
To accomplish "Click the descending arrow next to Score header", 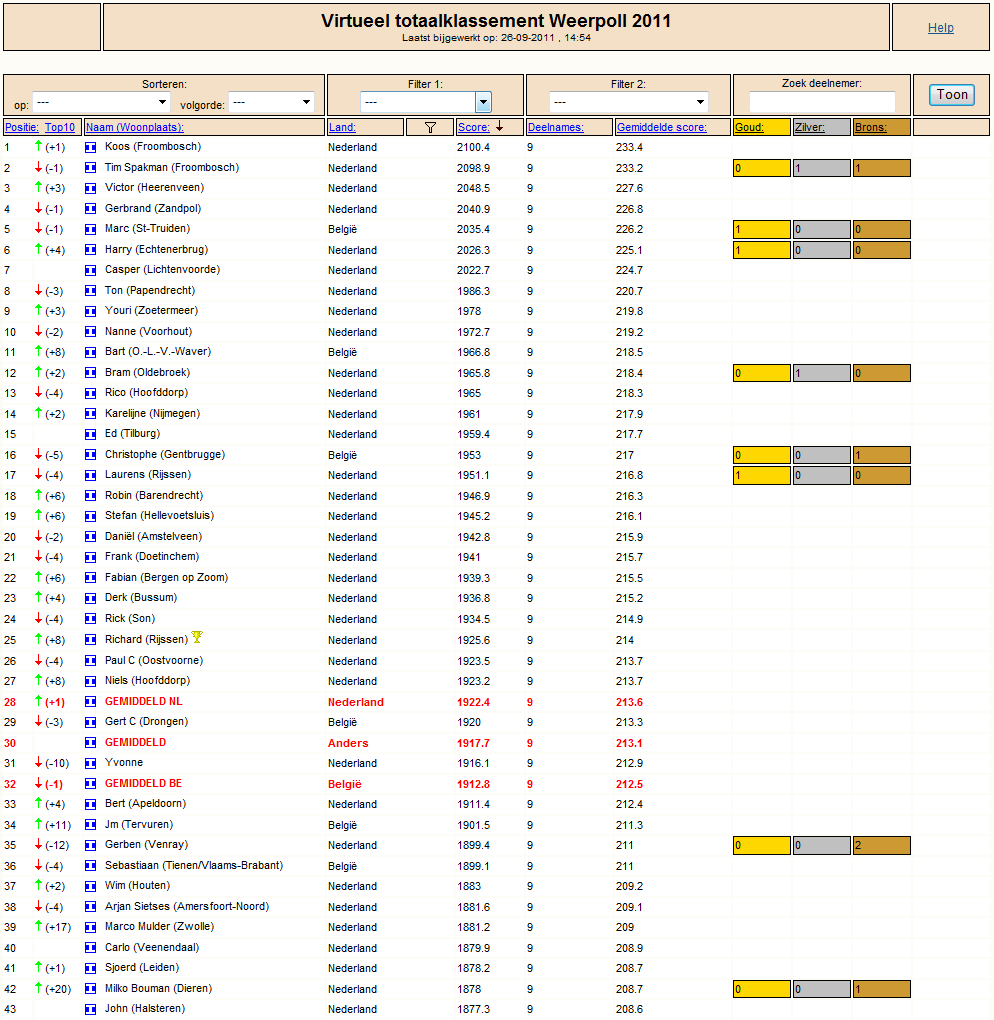I will click(x=500, y=127).
